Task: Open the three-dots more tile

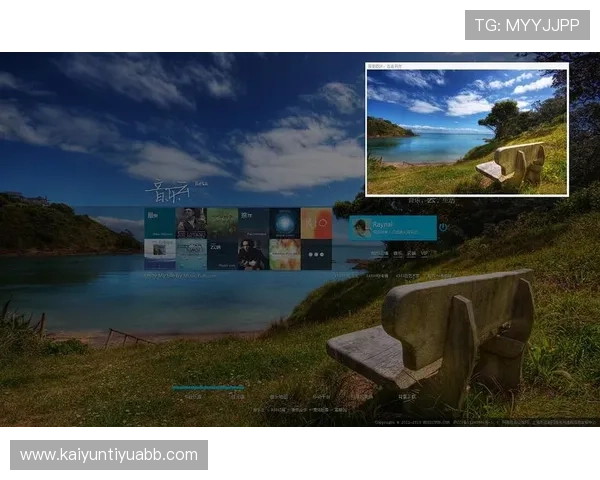Action: coord(316,255)
